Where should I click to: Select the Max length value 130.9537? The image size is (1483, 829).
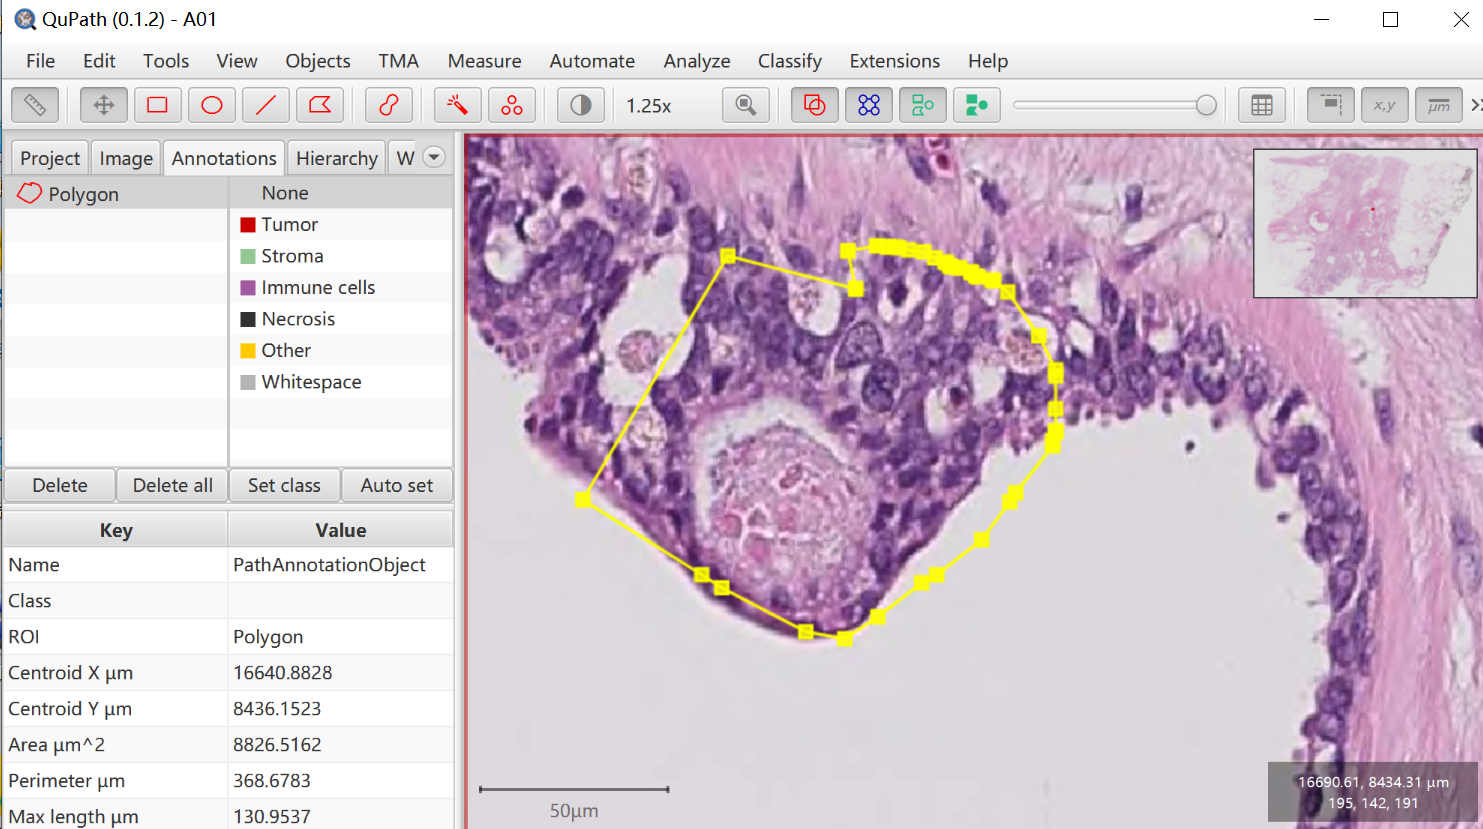tap(341, 816)
